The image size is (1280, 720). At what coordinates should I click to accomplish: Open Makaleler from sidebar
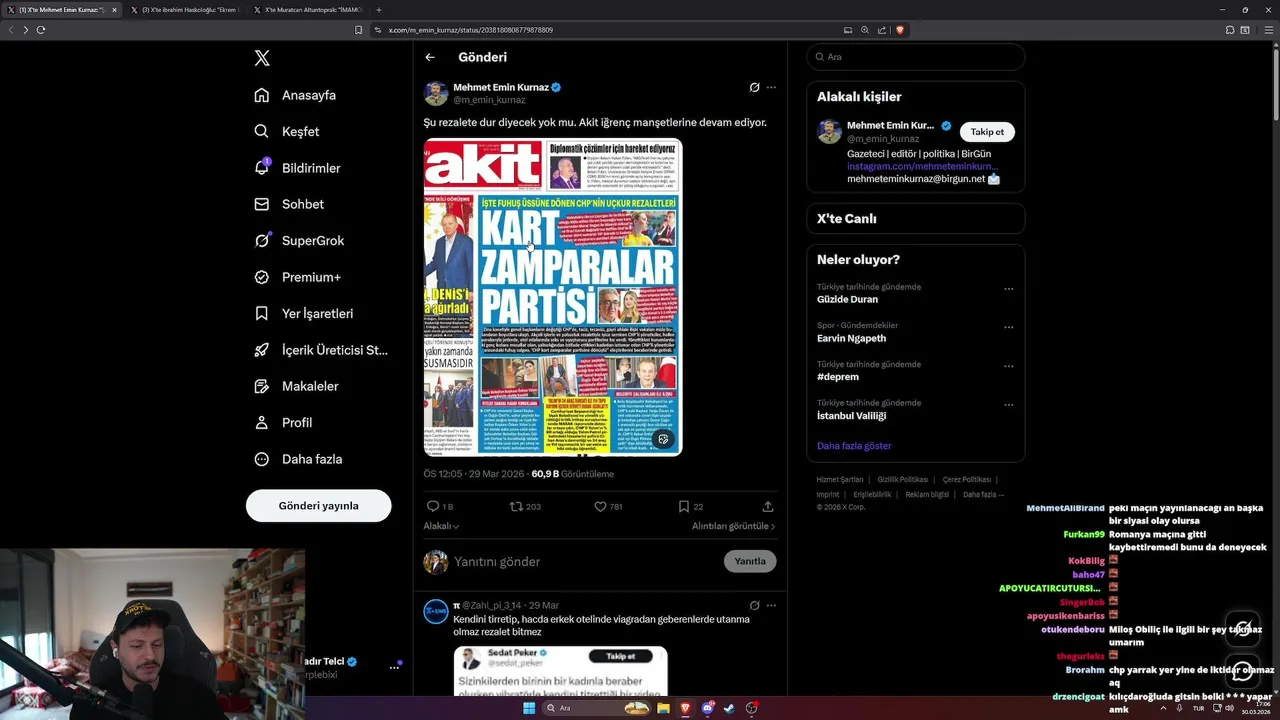[296, 386]
